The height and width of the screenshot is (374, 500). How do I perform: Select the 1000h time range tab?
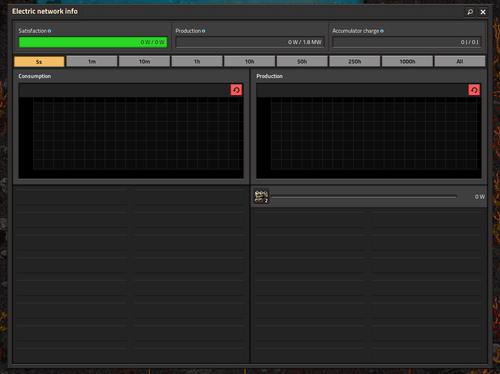coord(407,62)
